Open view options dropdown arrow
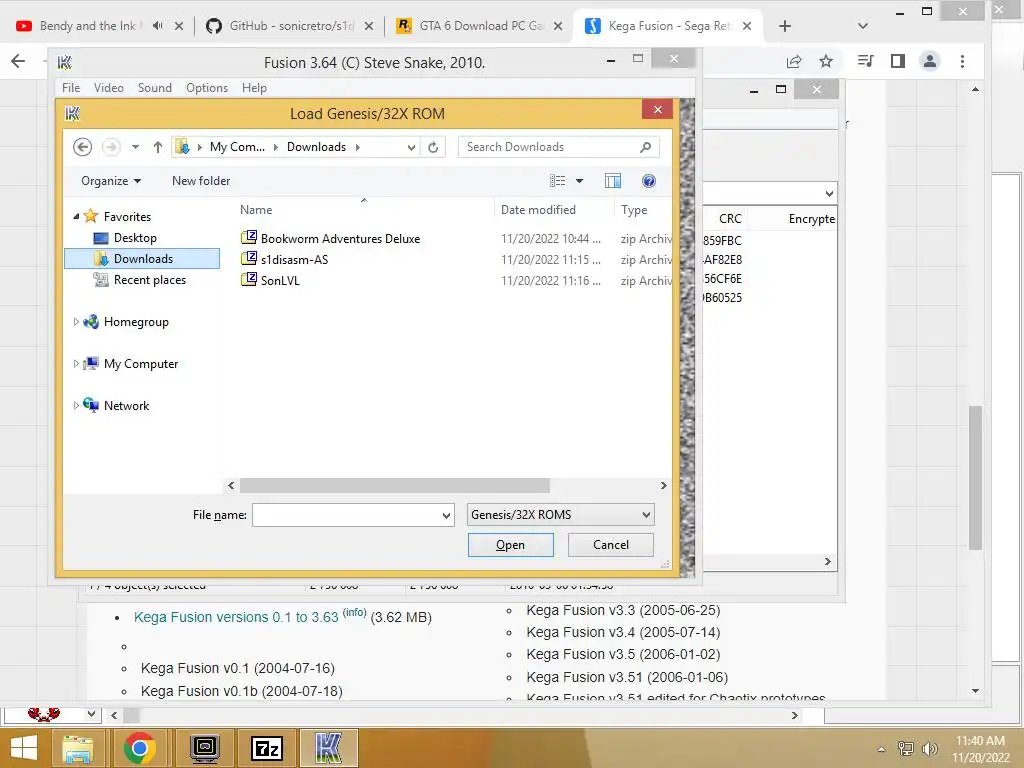The width and height of the screenshot is (1024, 768). coord(579,181)
